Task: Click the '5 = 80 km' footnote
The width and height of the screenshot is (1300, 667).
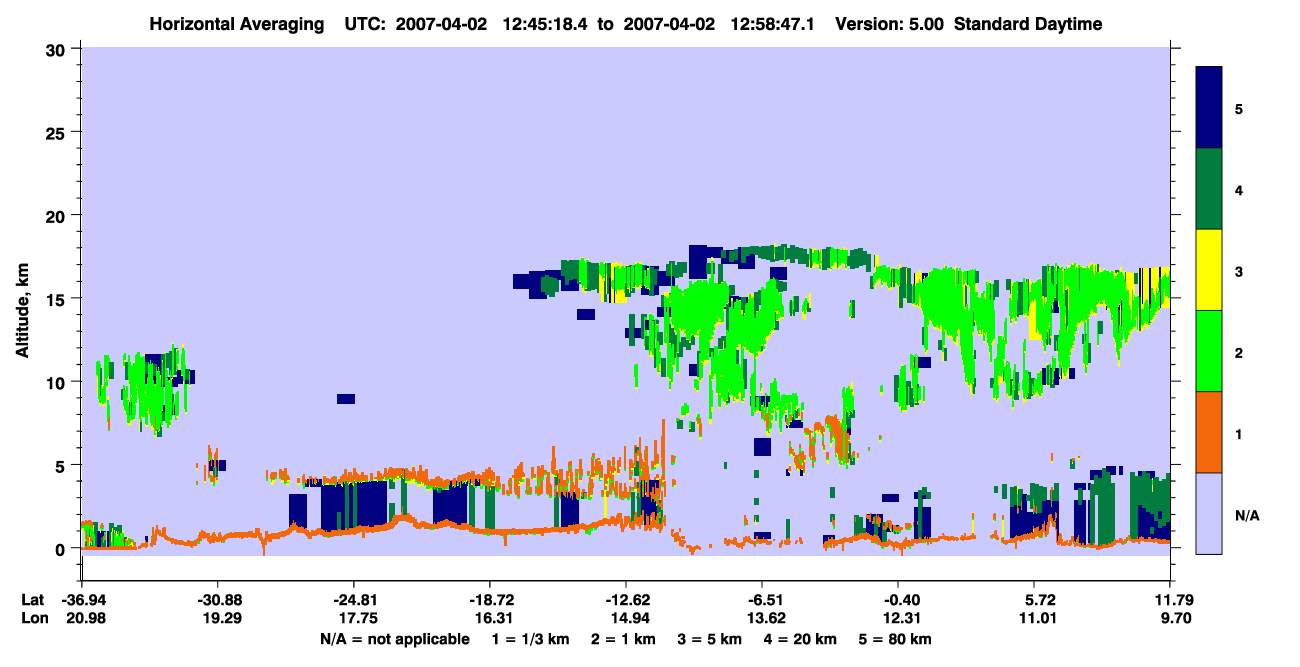Action: [x=896, y=639]
